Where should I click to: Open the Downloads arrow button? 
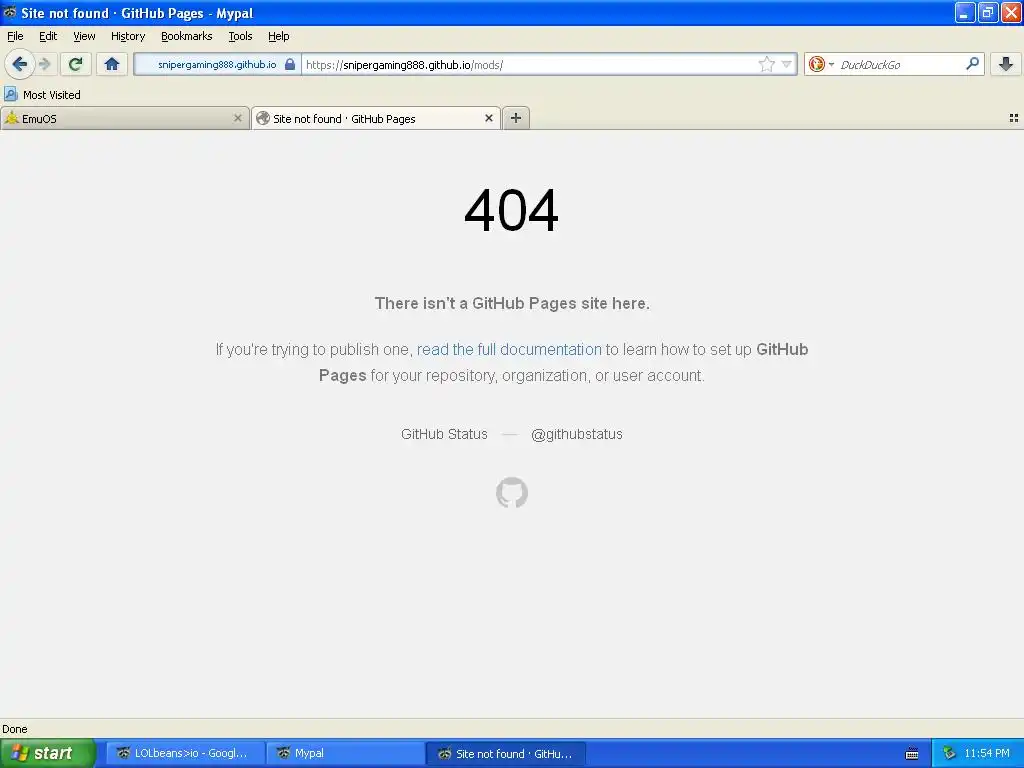click(1006, 64)
